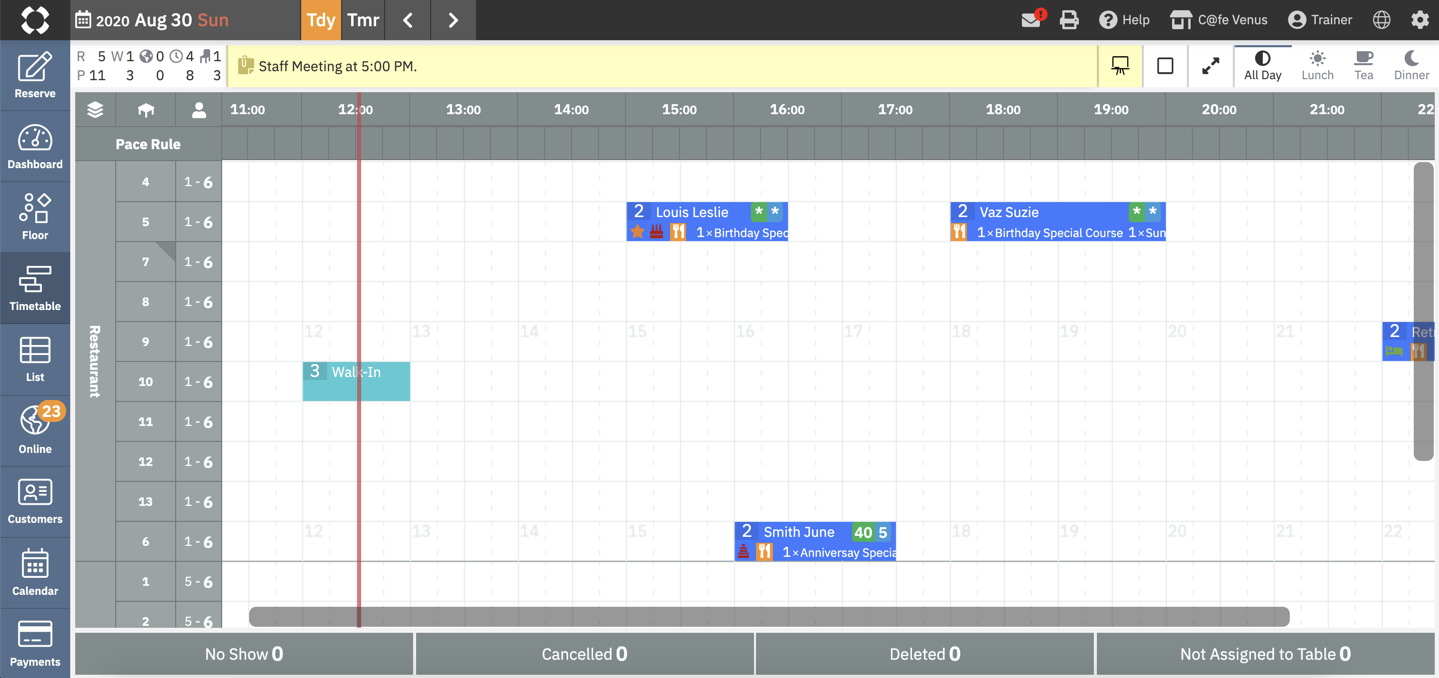Click the vertical timetable scrollbar
The width and height of the screenshot is (1439, 678).
(x=1424, y=311)
